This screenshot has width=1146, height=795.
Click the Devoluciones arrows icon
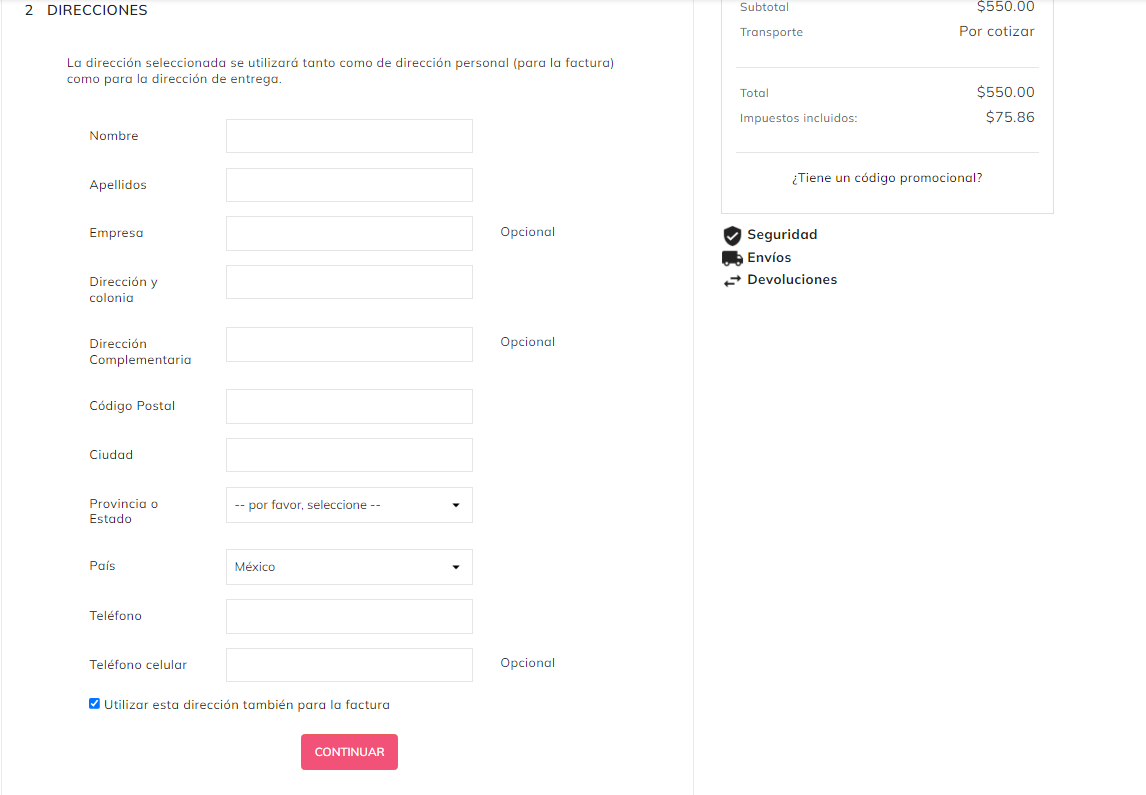tap(732, 281)
